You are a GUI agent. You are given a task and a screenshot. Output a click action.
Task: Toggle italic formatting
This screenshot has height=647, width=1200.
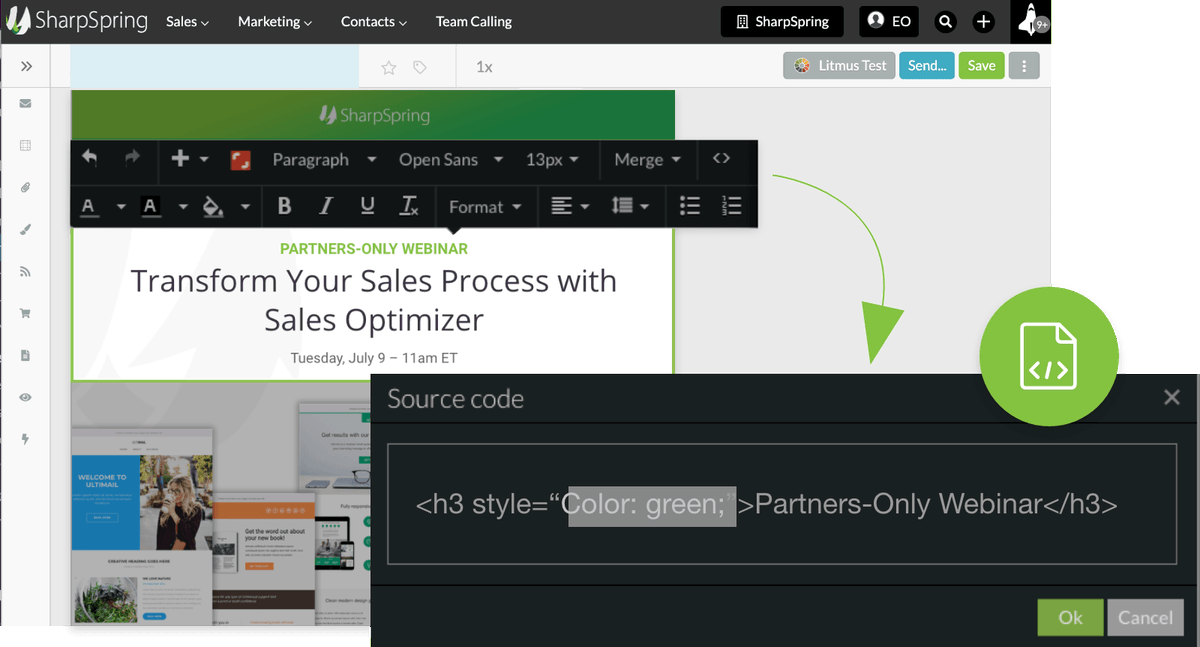click(326, 206)
